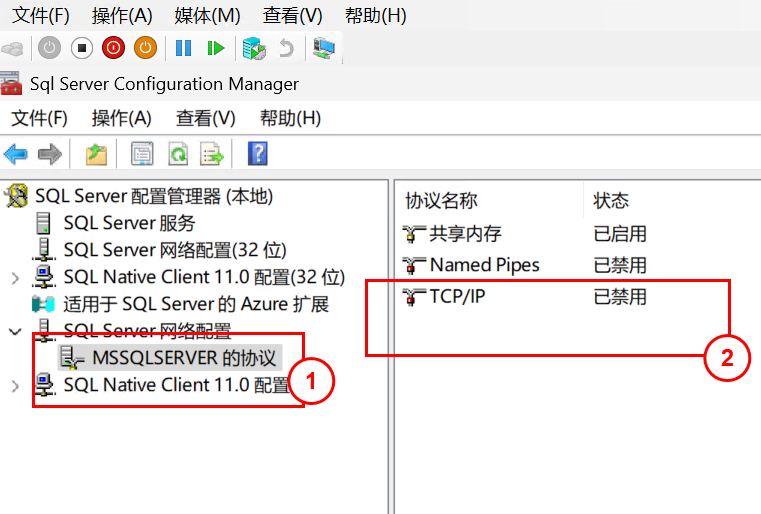
Task: Click the enhanced session monitor icon
Action: [324, 47]
